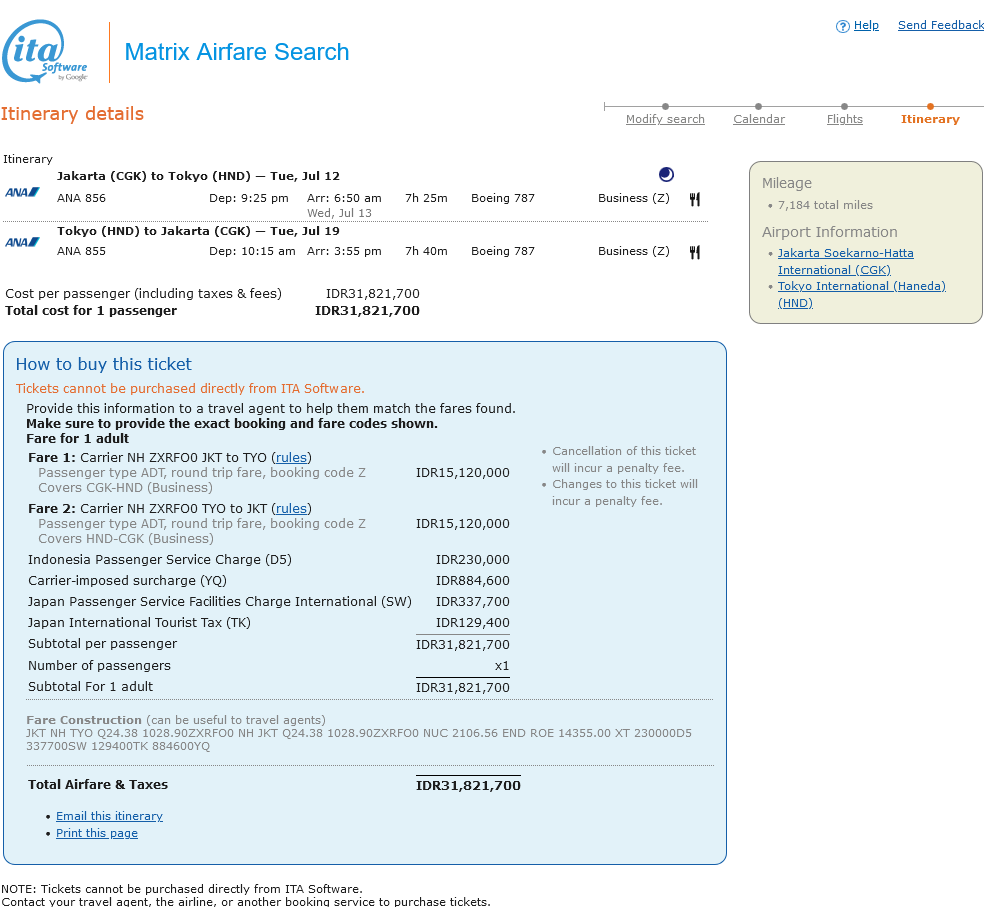Click the Number of passengers x1 value
This screenshot has height=907, width=984.
click(x=502, y=666)
